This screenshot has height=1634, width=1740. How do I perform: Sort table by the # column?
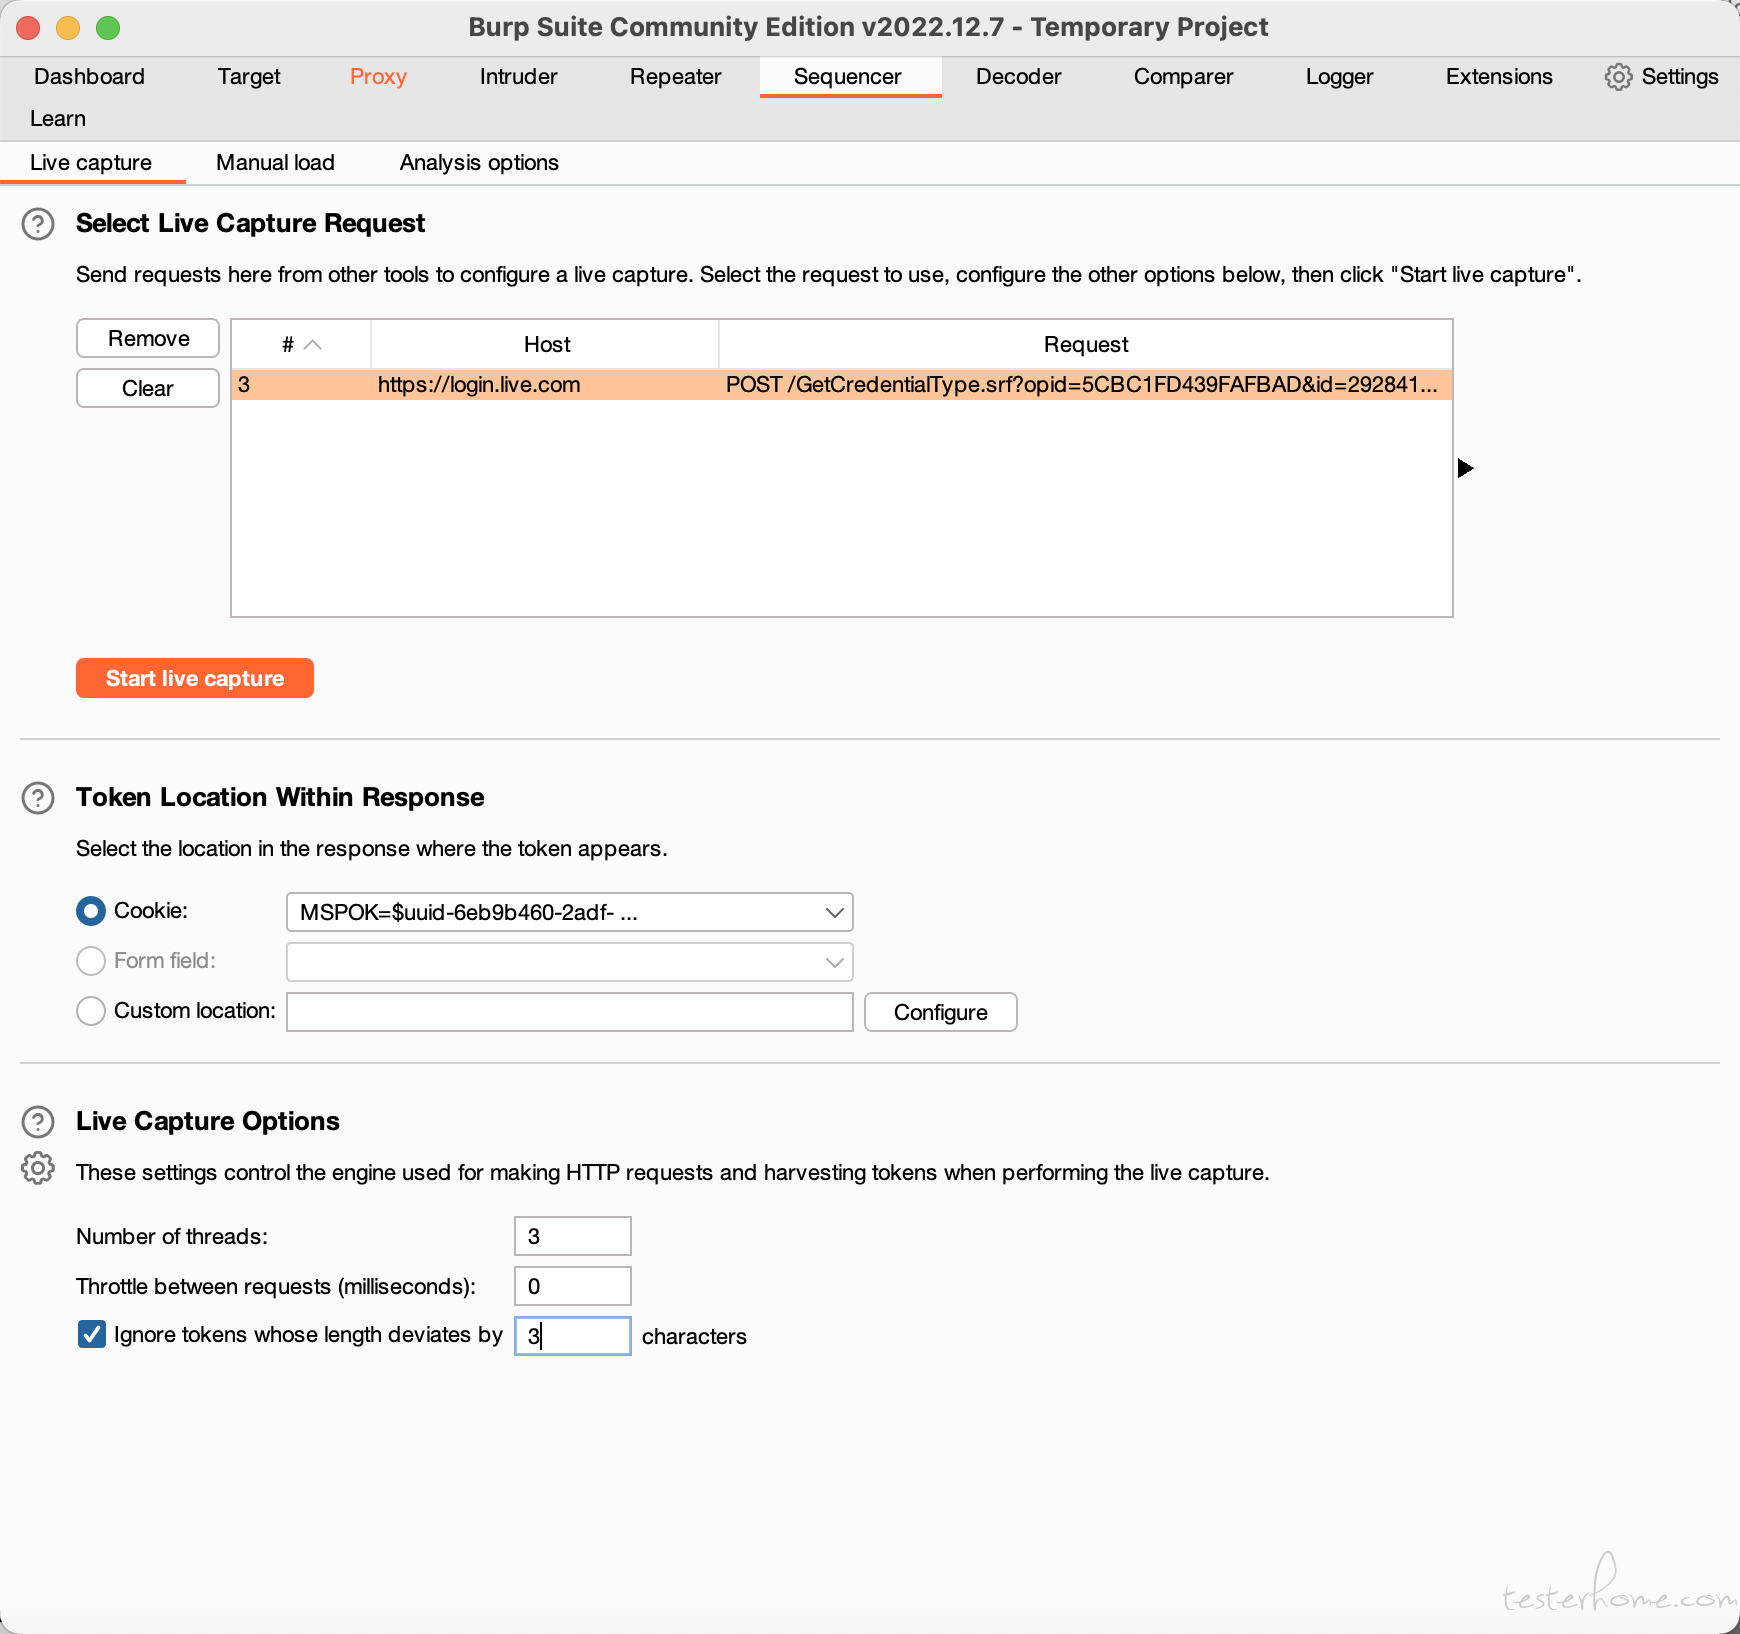(x=301, y=344)
